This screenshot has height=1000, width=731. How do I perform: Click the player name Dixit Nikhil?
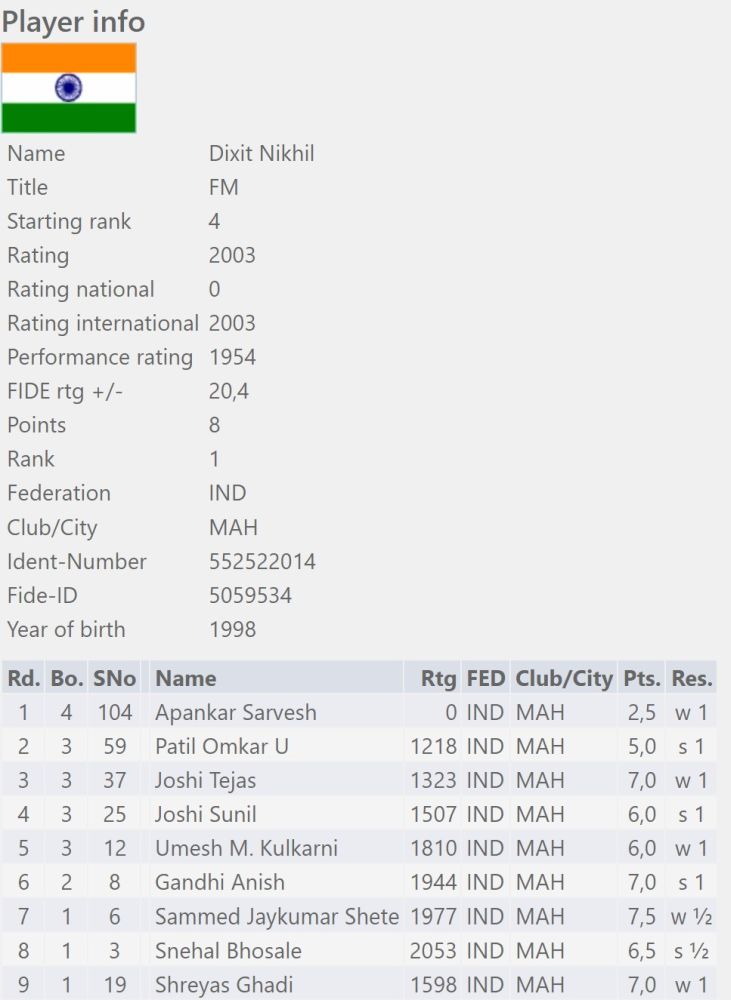(261, 154)
